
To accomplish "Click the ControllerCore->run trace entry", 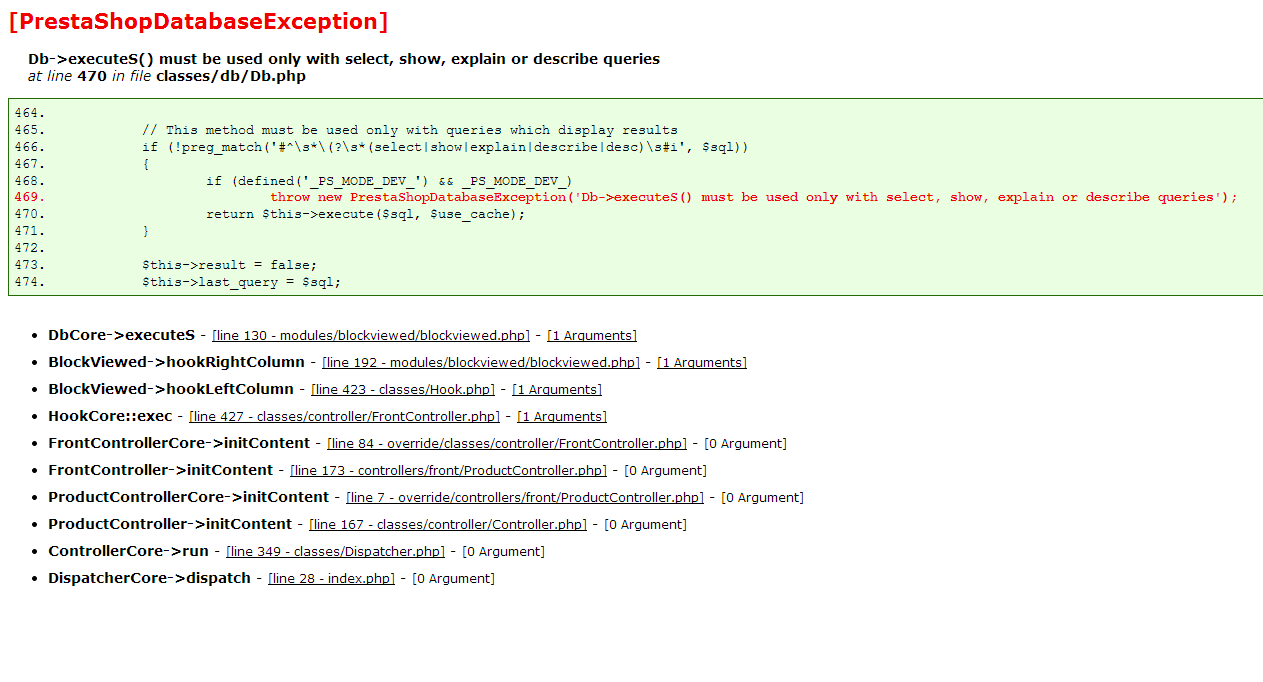I will [x=129, y=551].
